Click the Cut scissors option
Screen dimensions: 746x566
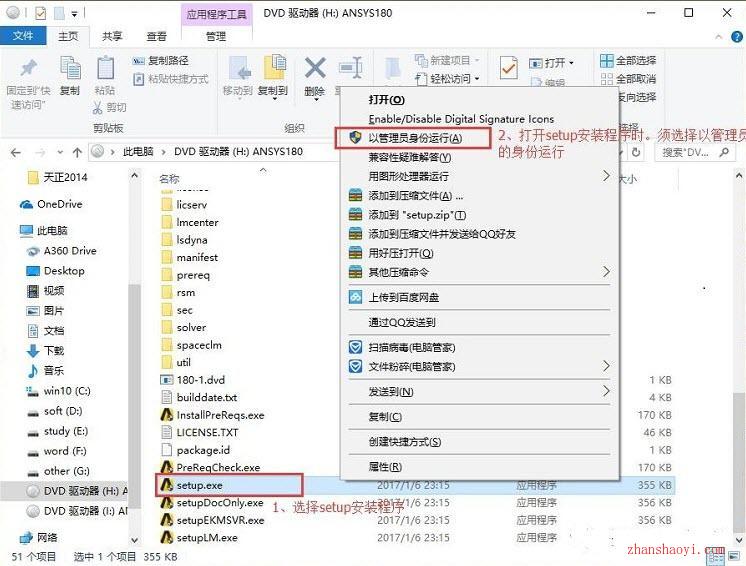[x=109, y=107]
